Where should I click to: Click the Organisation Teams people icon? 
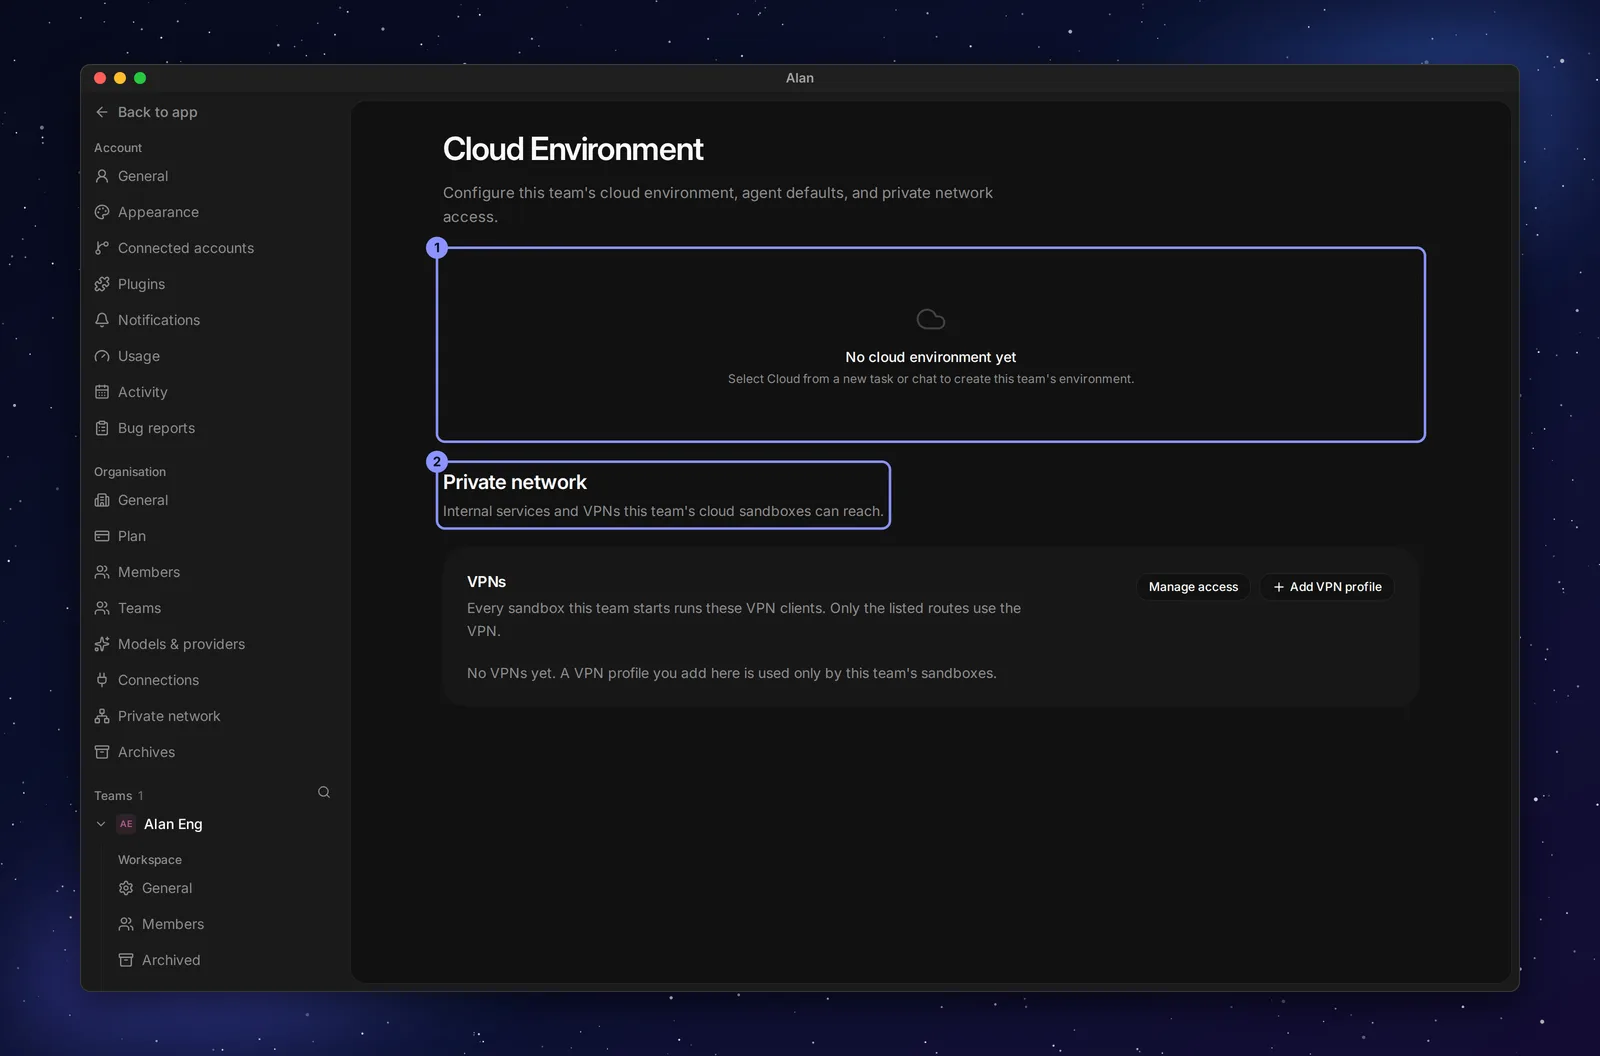pos(102,608)
